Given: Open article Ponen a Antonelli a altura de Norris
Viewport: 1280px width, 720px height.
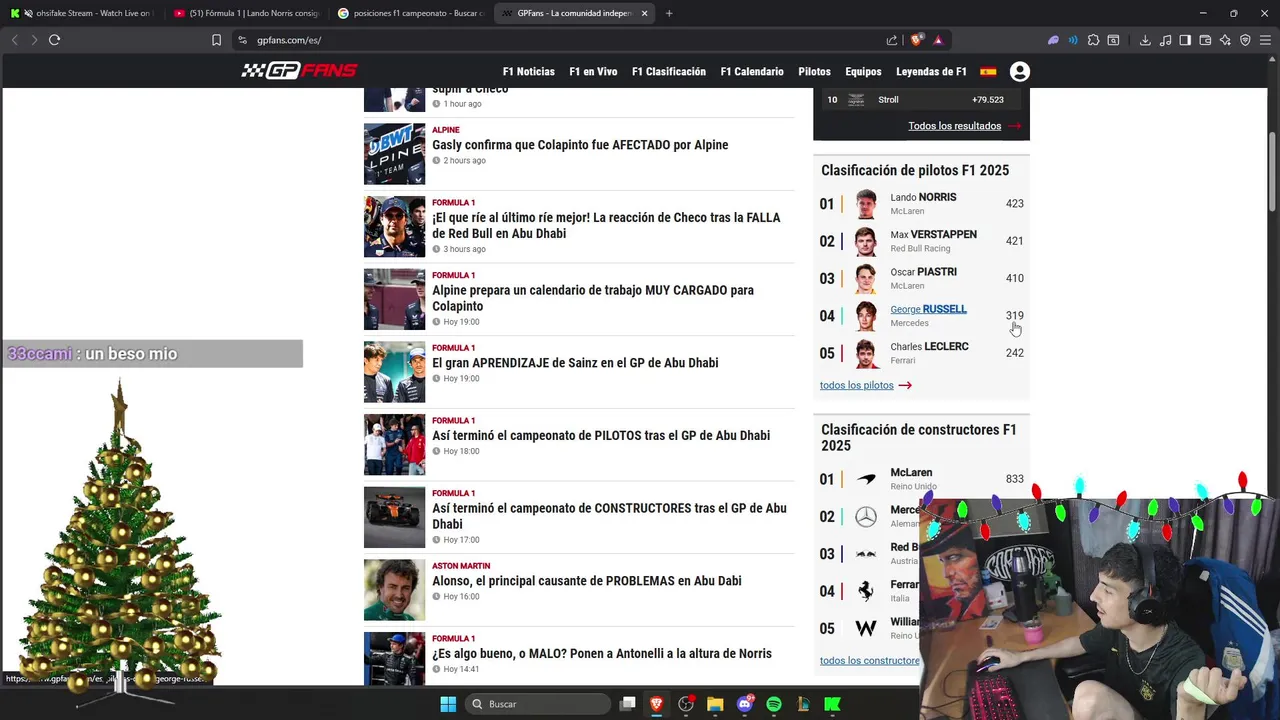Looking at the screenshot, I should tap(602, 654).
